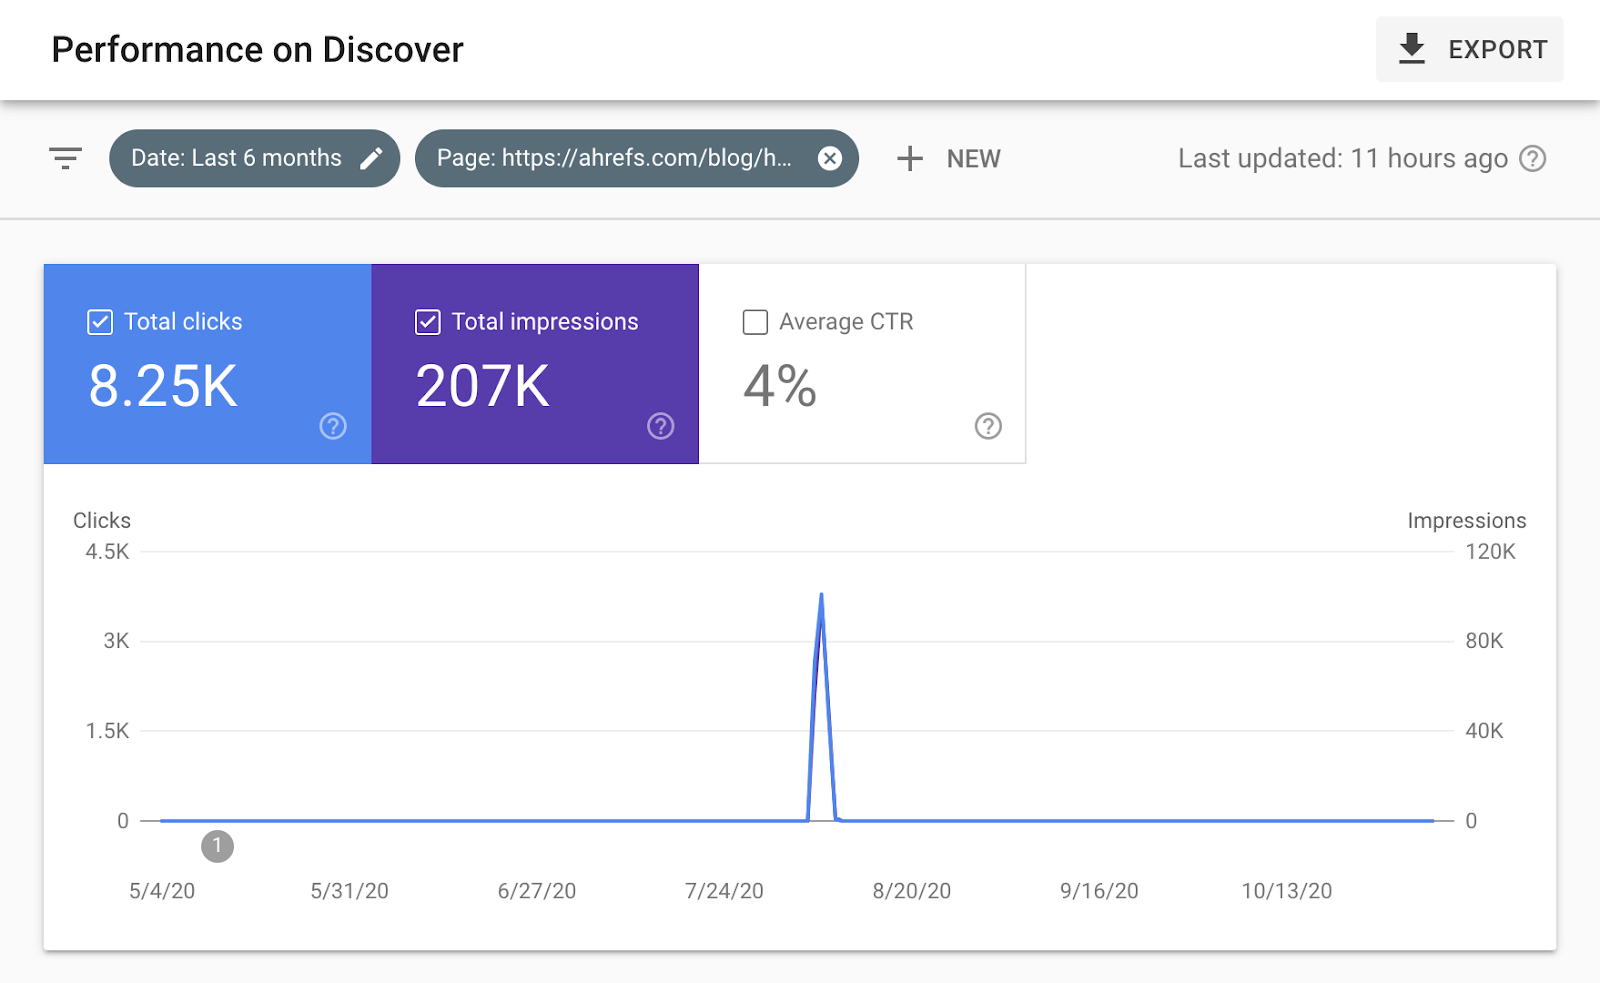Screen dimensions: 1600x983
Task: Click the Performance on Discover heading
Action: click(x=258, y=49)
